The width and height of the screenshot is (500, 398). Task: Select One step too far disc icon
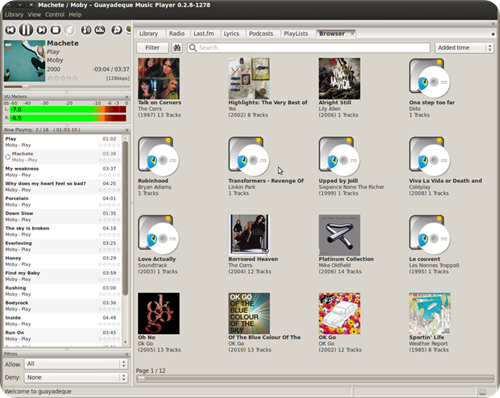[430, 79]
